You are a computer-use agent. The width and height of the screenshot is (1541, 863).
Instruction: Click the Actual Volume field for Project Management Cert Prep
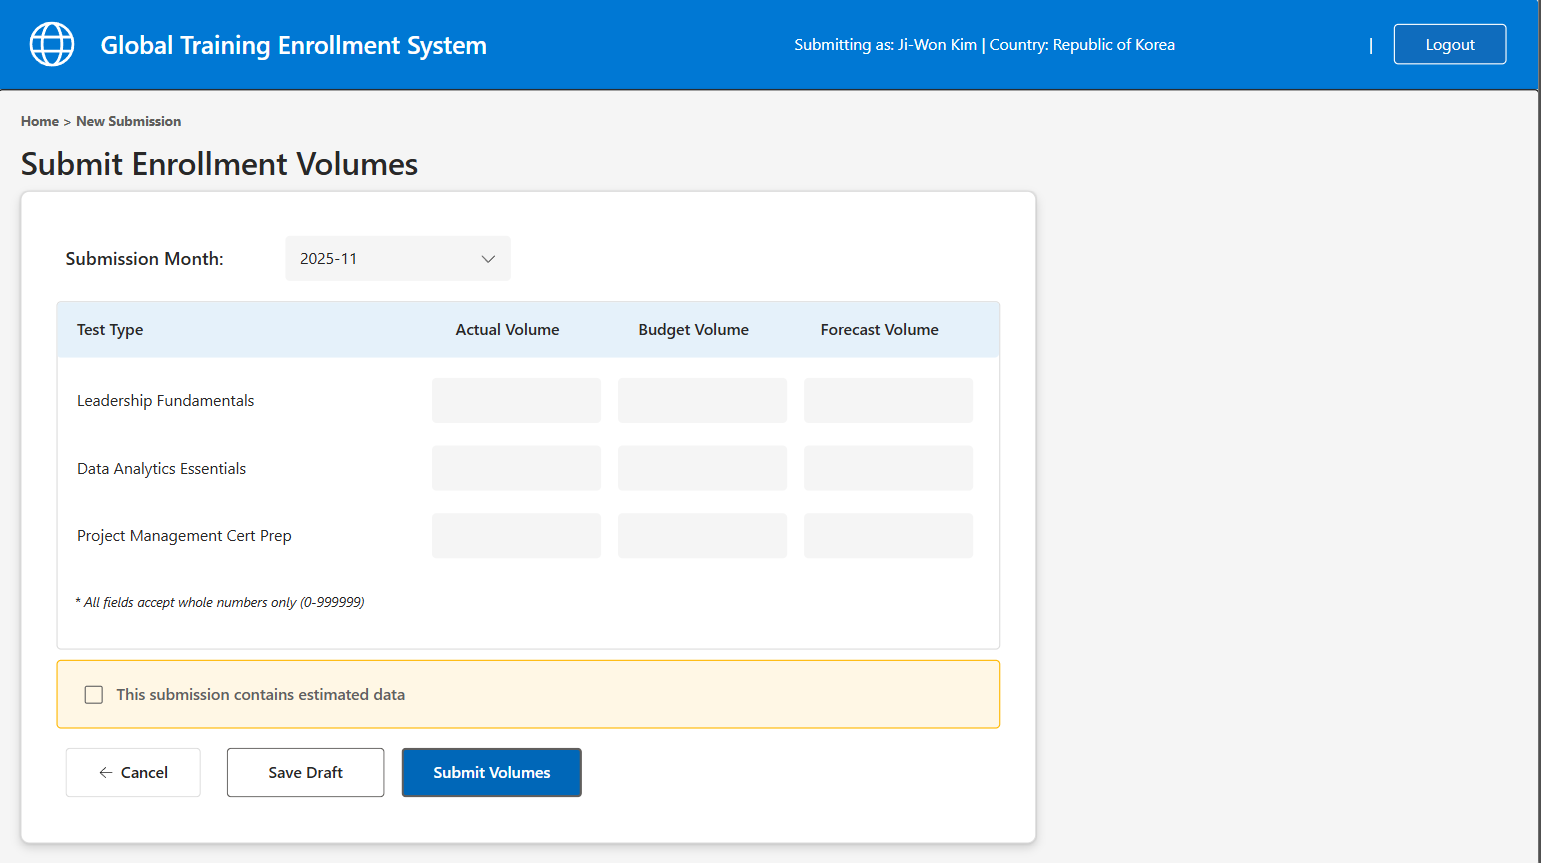click(516, 535)
